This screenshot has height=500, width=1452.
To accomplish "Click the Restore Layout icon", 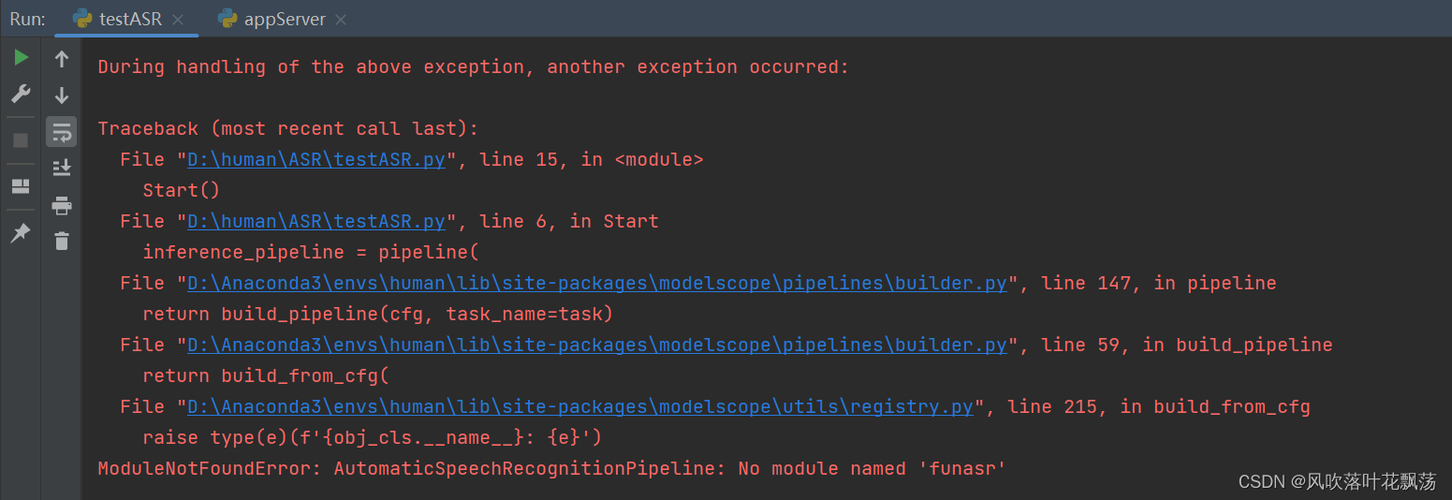I will (20, 187).
